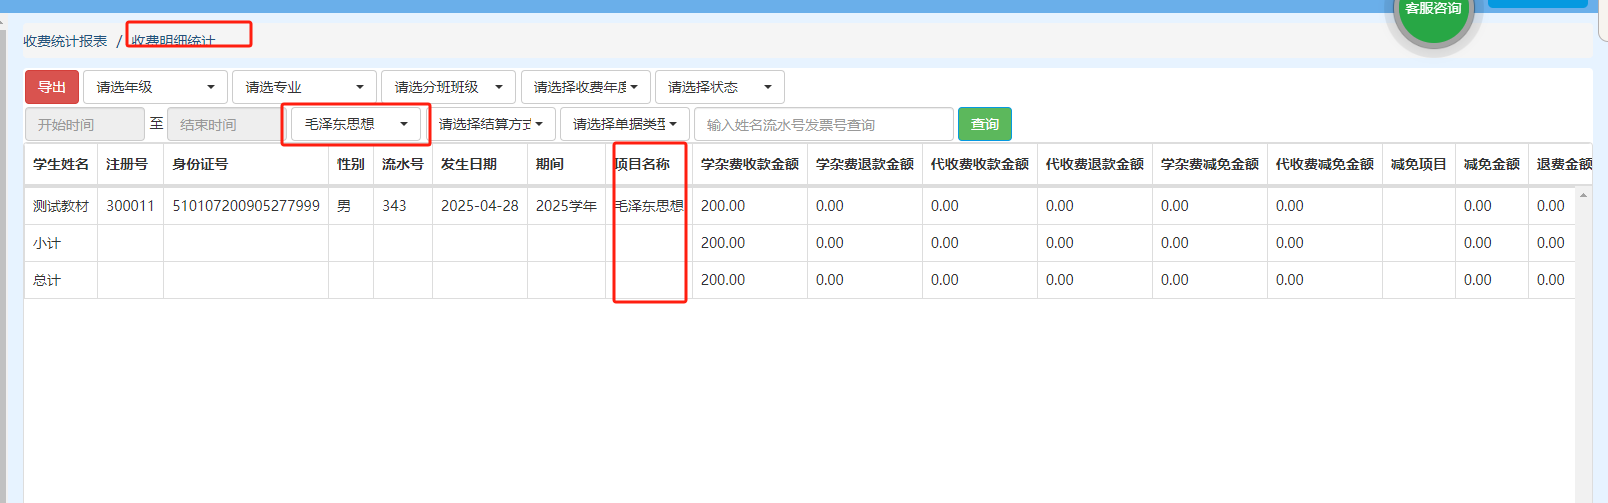Click the 开始时间 start date field

[x=84, y=125]
